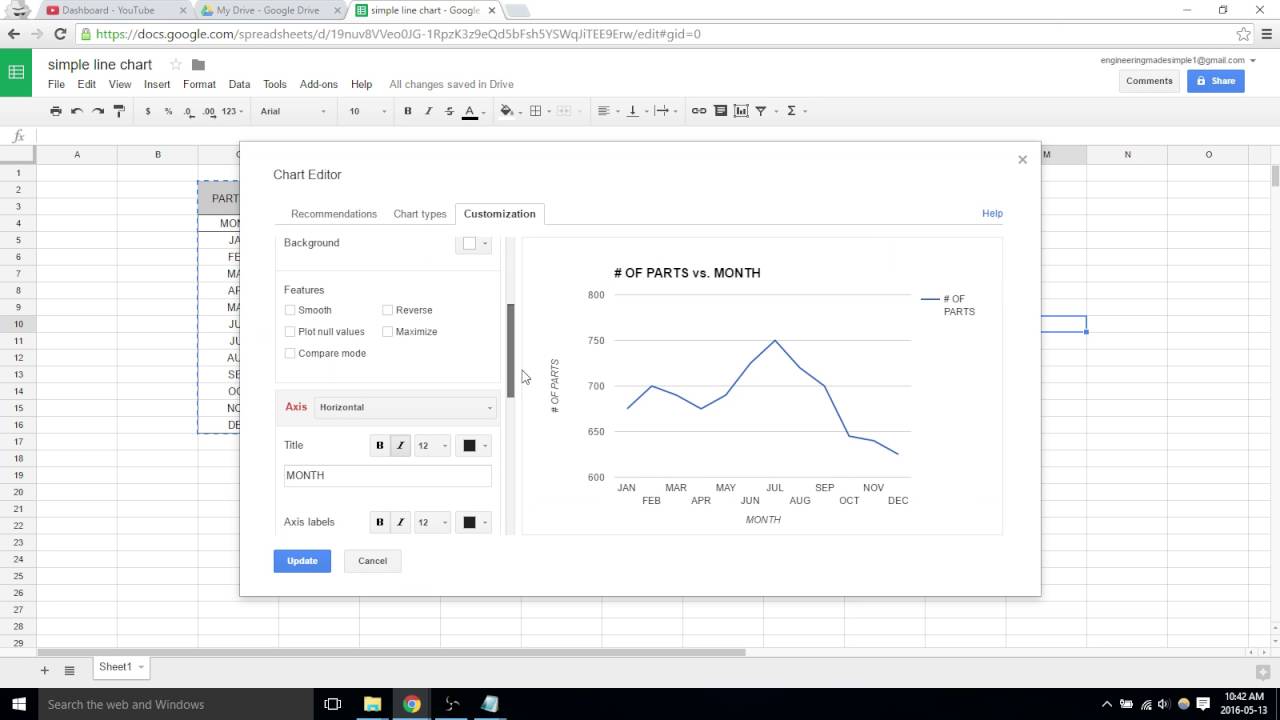Open axis title font size dropdown
1280x720 pixels.
[432, 445]
